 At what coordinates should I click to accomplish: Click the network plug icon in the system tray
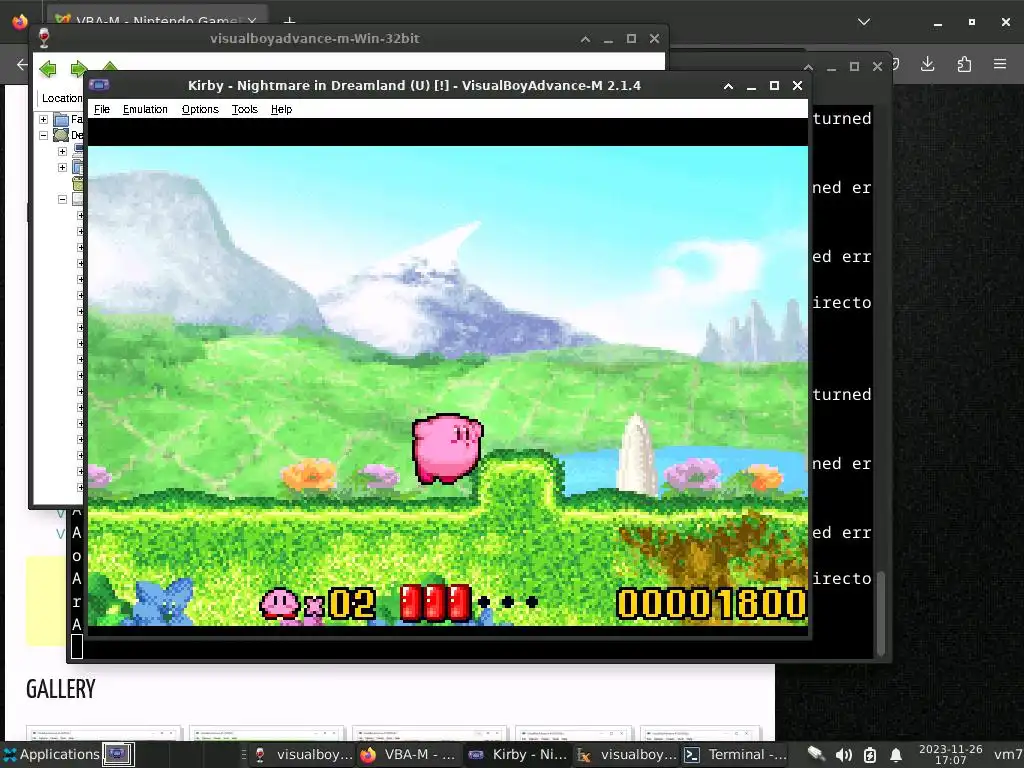(816, 754)
